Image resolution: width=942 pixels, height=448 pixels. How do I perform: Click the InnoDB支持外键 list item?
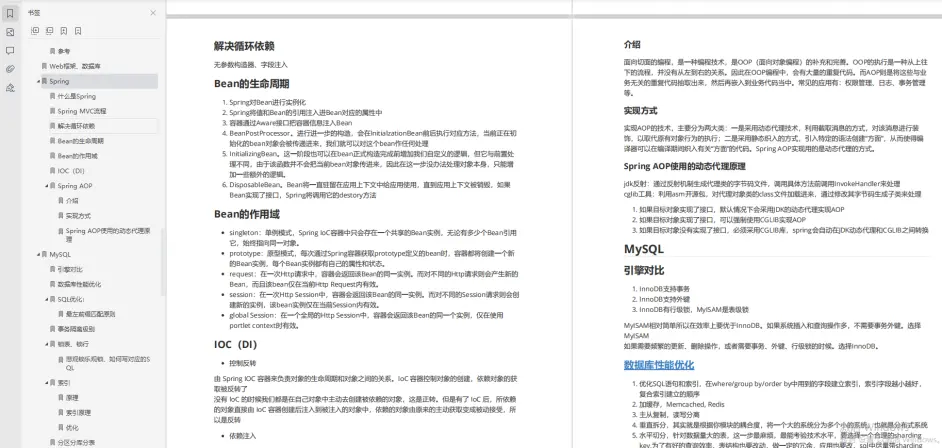pos(664,299)
